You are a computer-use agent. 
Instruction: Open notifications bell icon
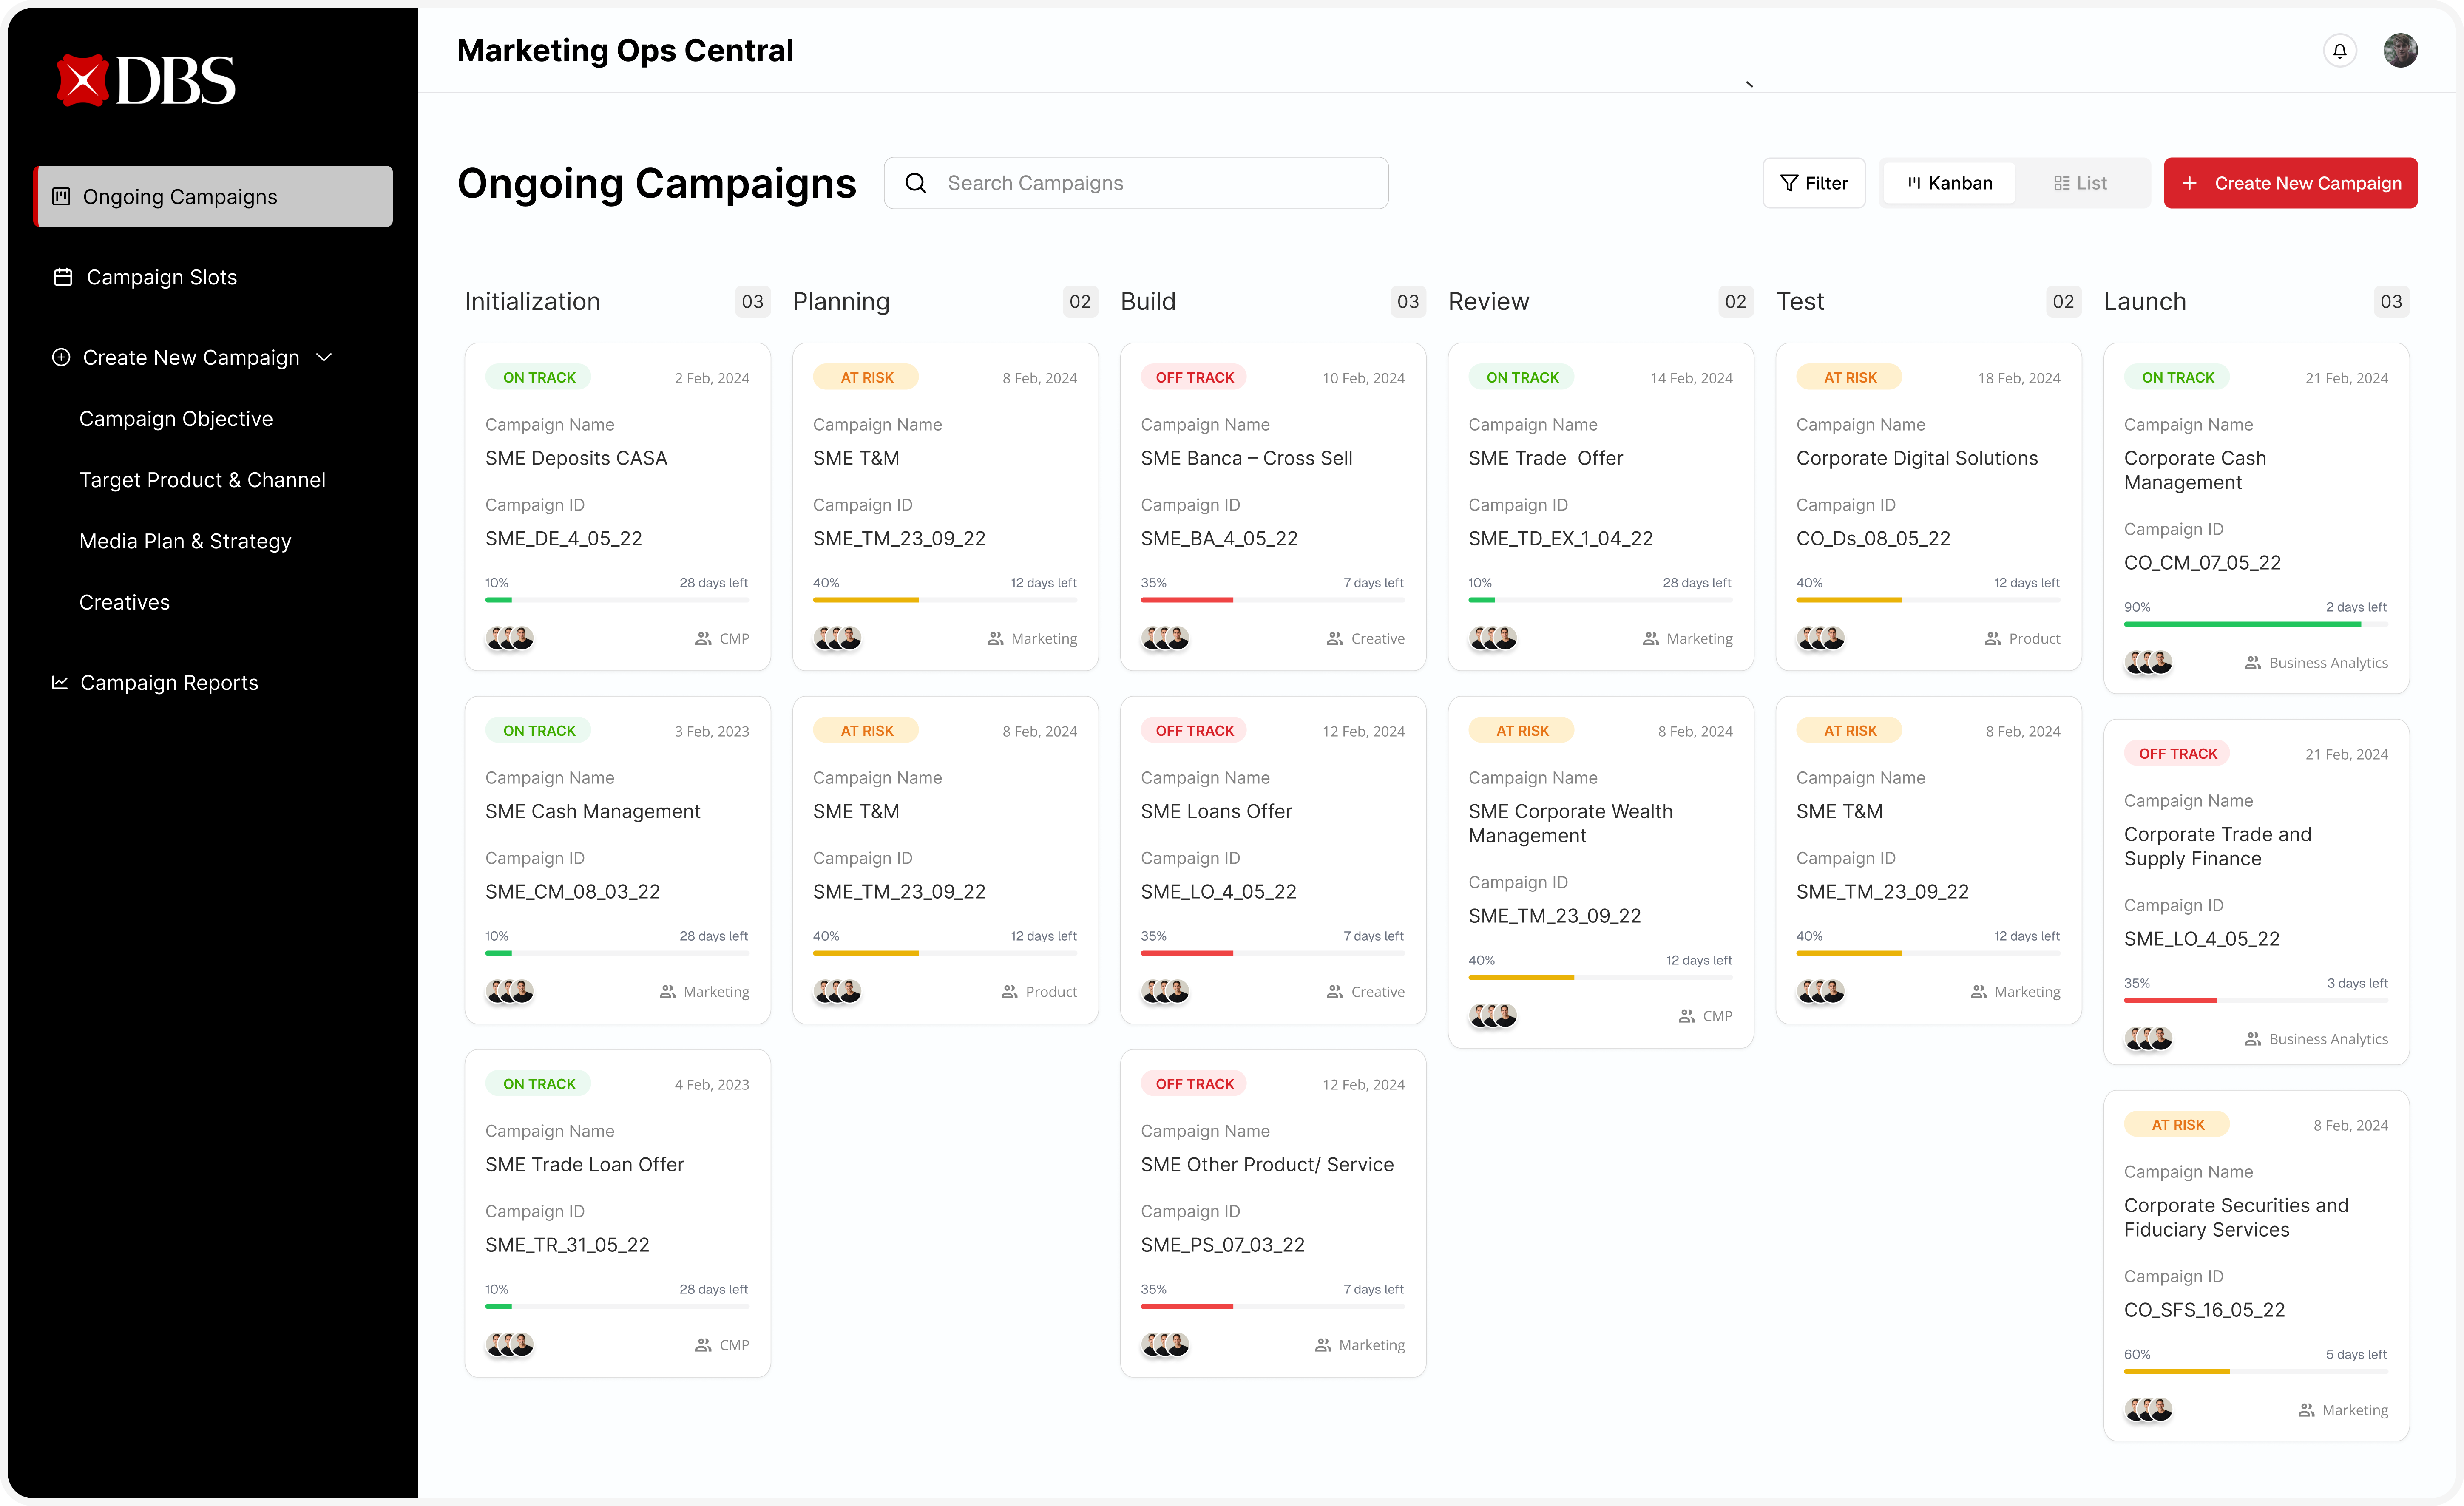2339,51
